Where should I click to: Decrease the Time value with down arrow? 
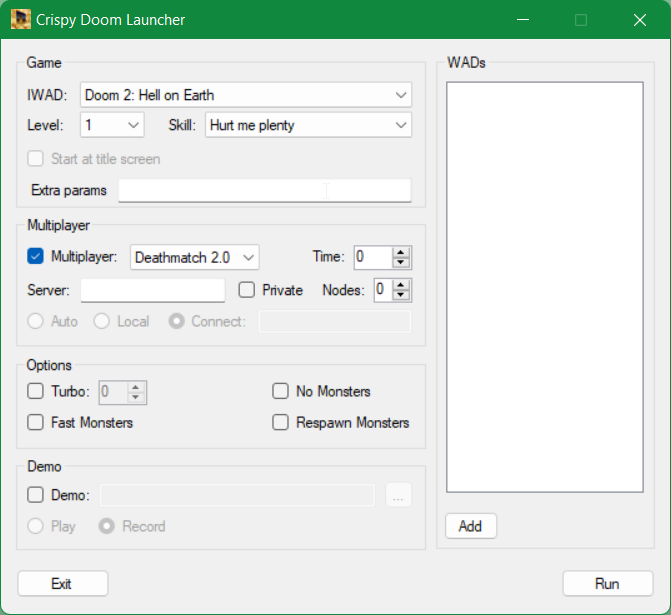pyautogui.click(x=401, y=262)
